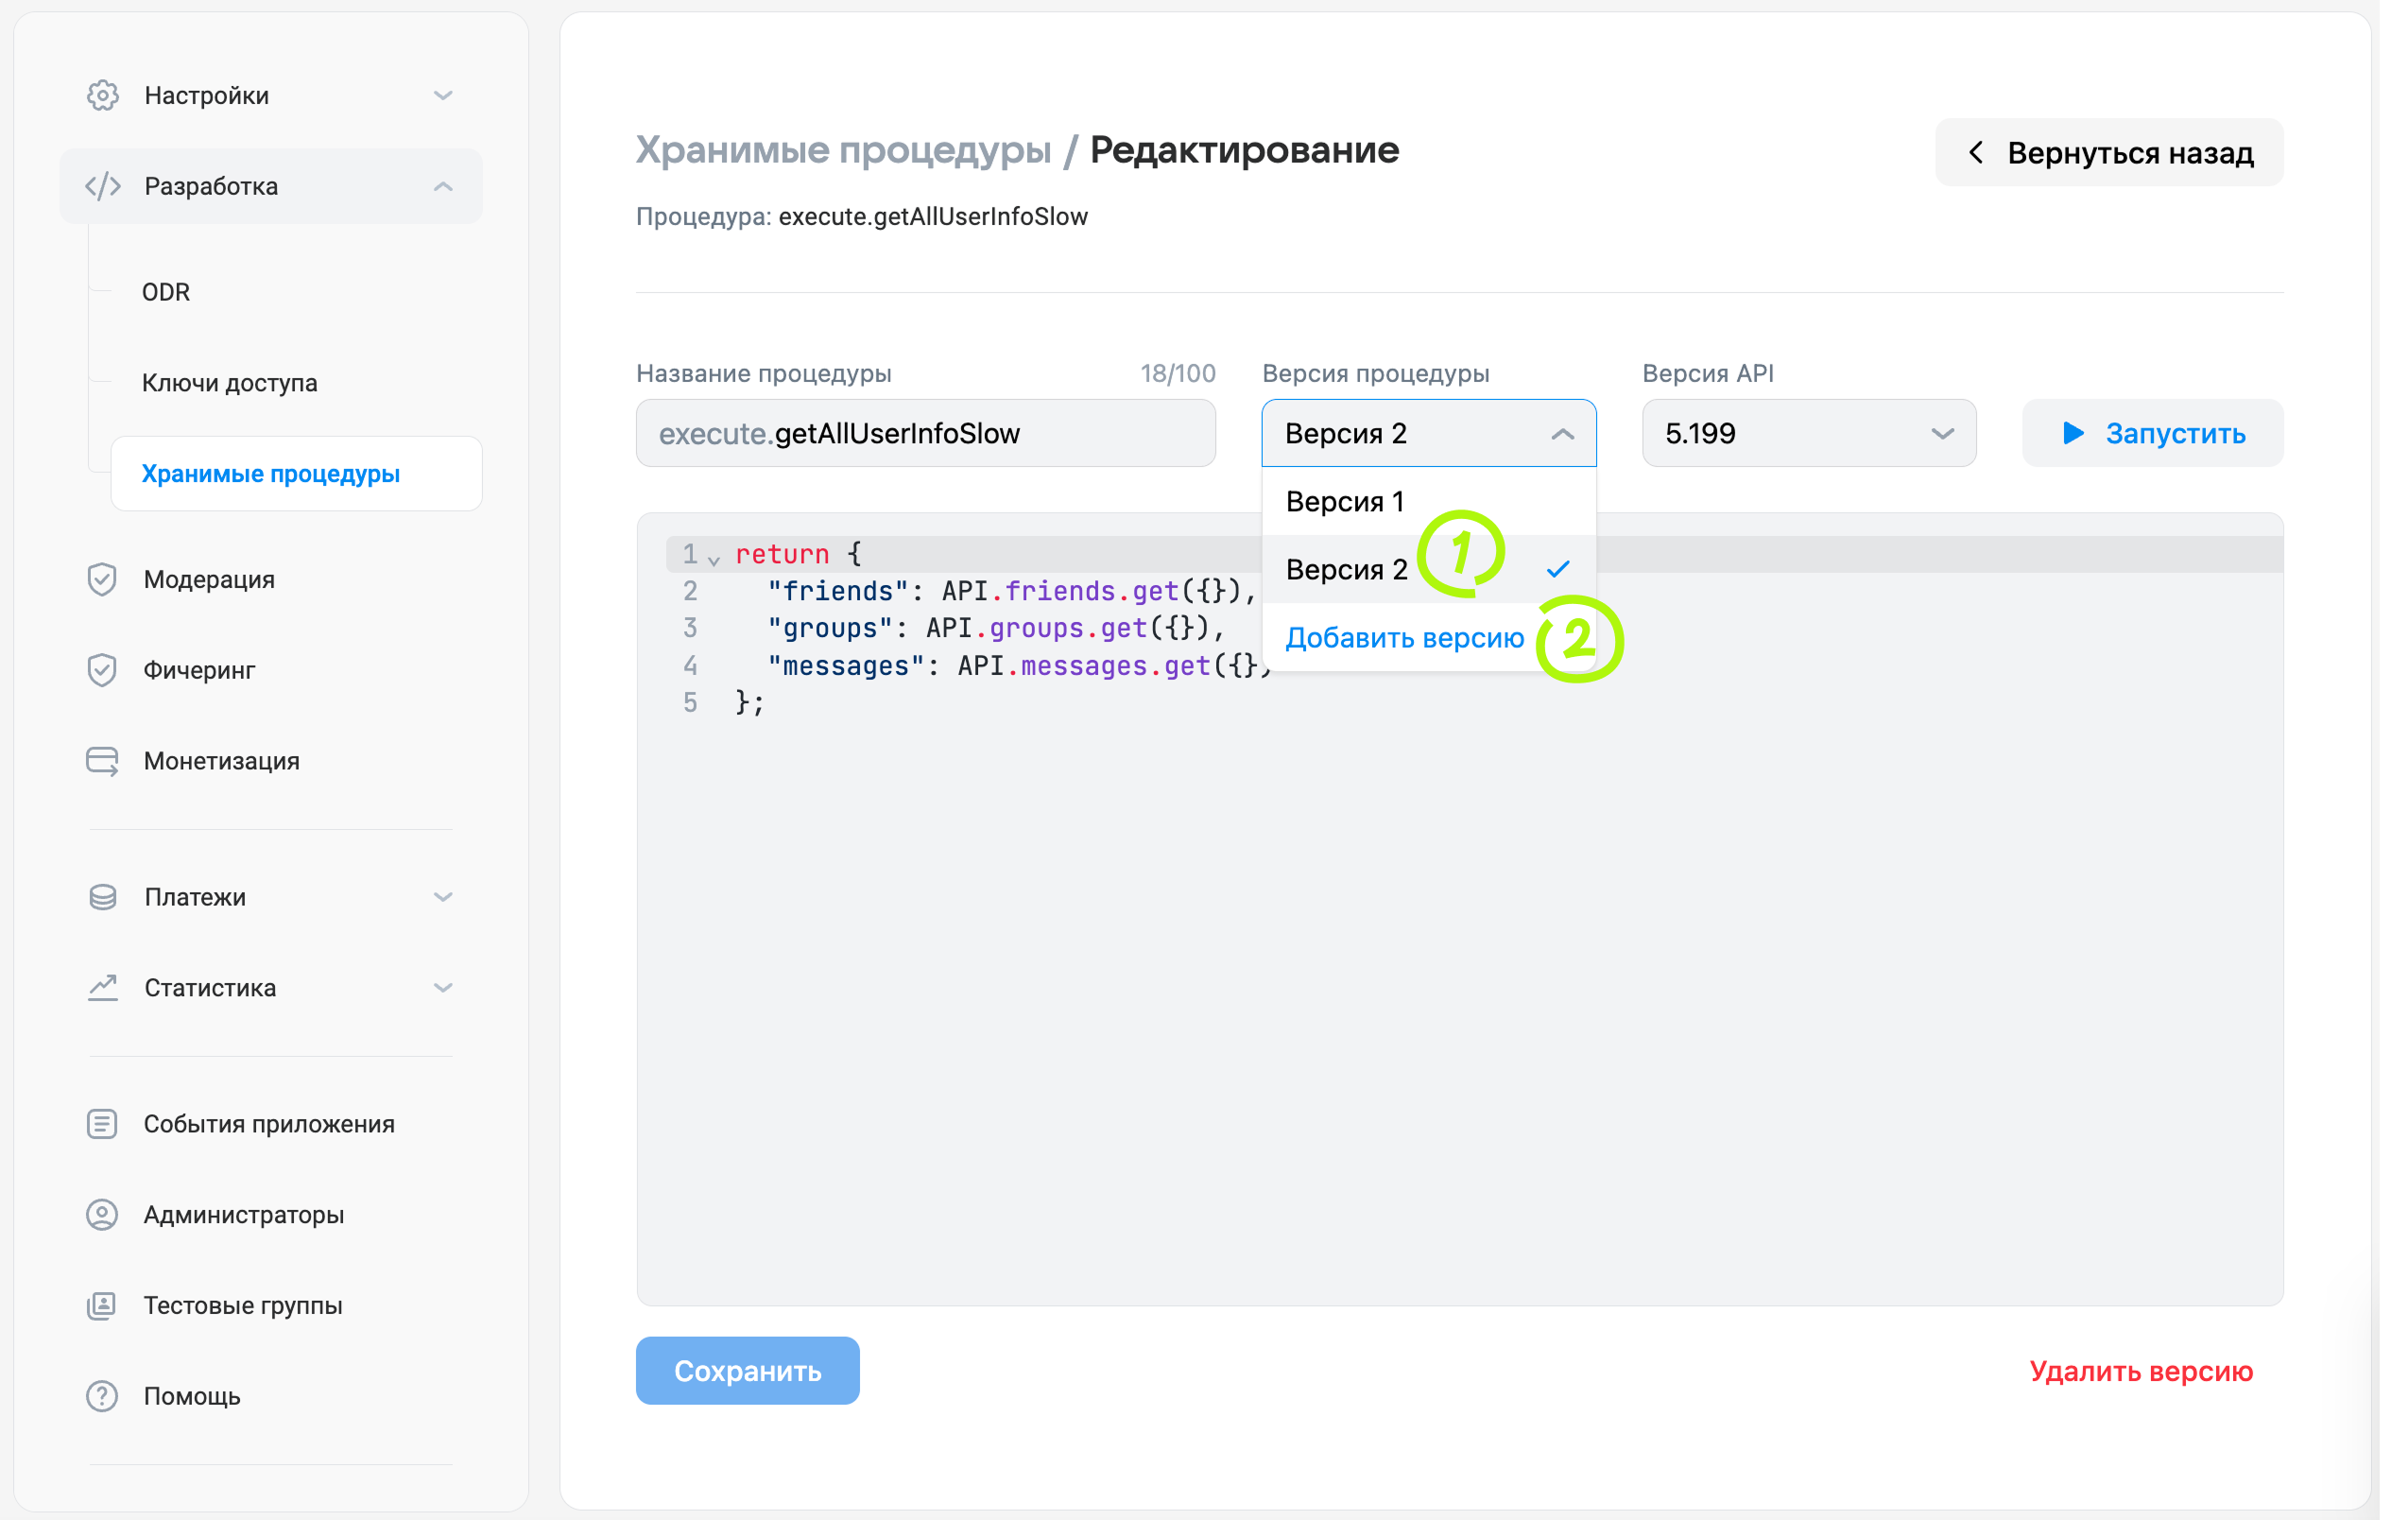Click the back arrow in Вернуться назад
The height and width of the screenshot is (1520, 2408).
1976,152
